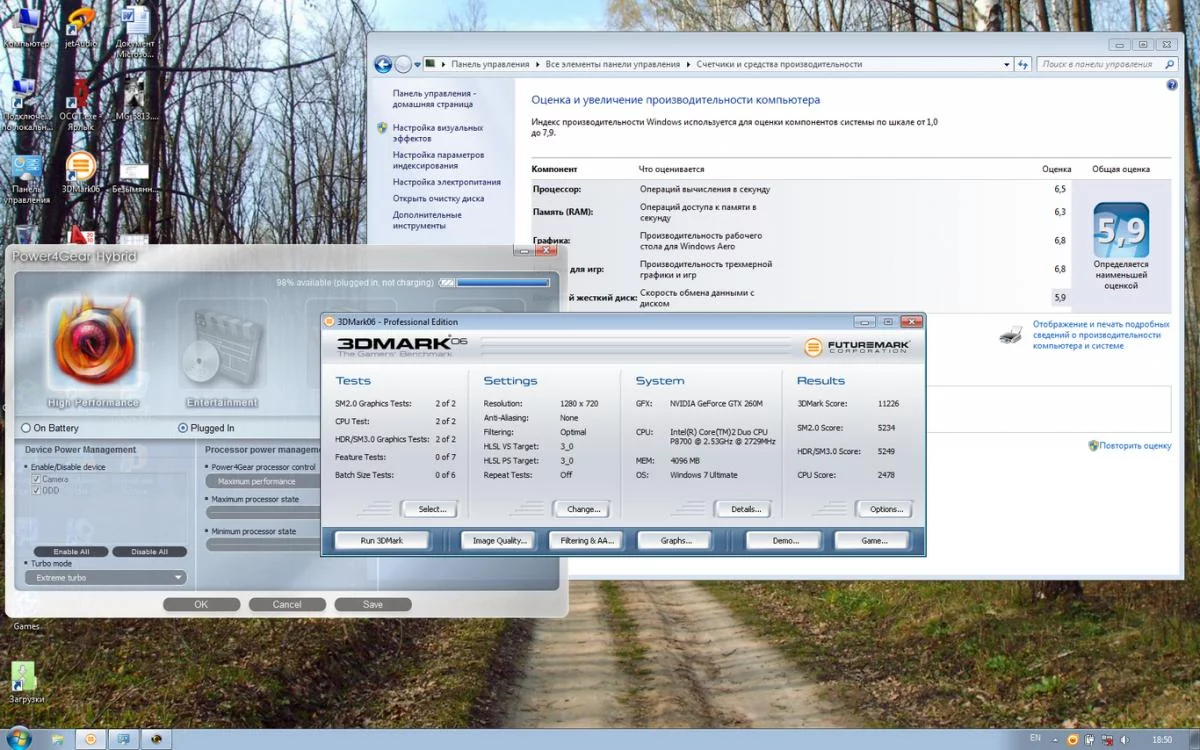
Task: Select the Plugged In radio button
Action: pos(182,428)
